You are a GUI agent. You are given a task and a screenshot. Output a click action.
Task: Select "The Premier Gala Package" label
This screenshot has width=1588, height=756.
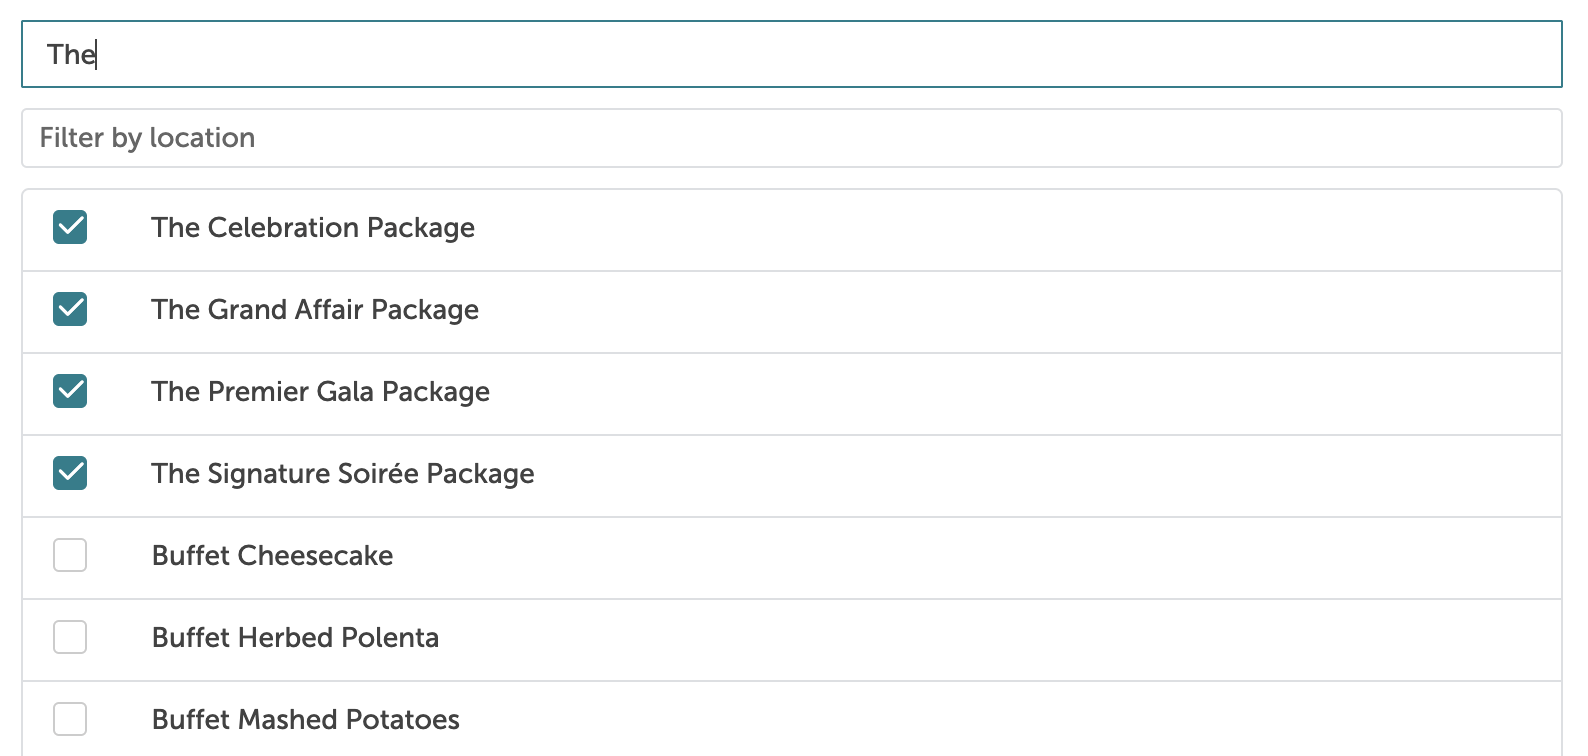point(321,392)
